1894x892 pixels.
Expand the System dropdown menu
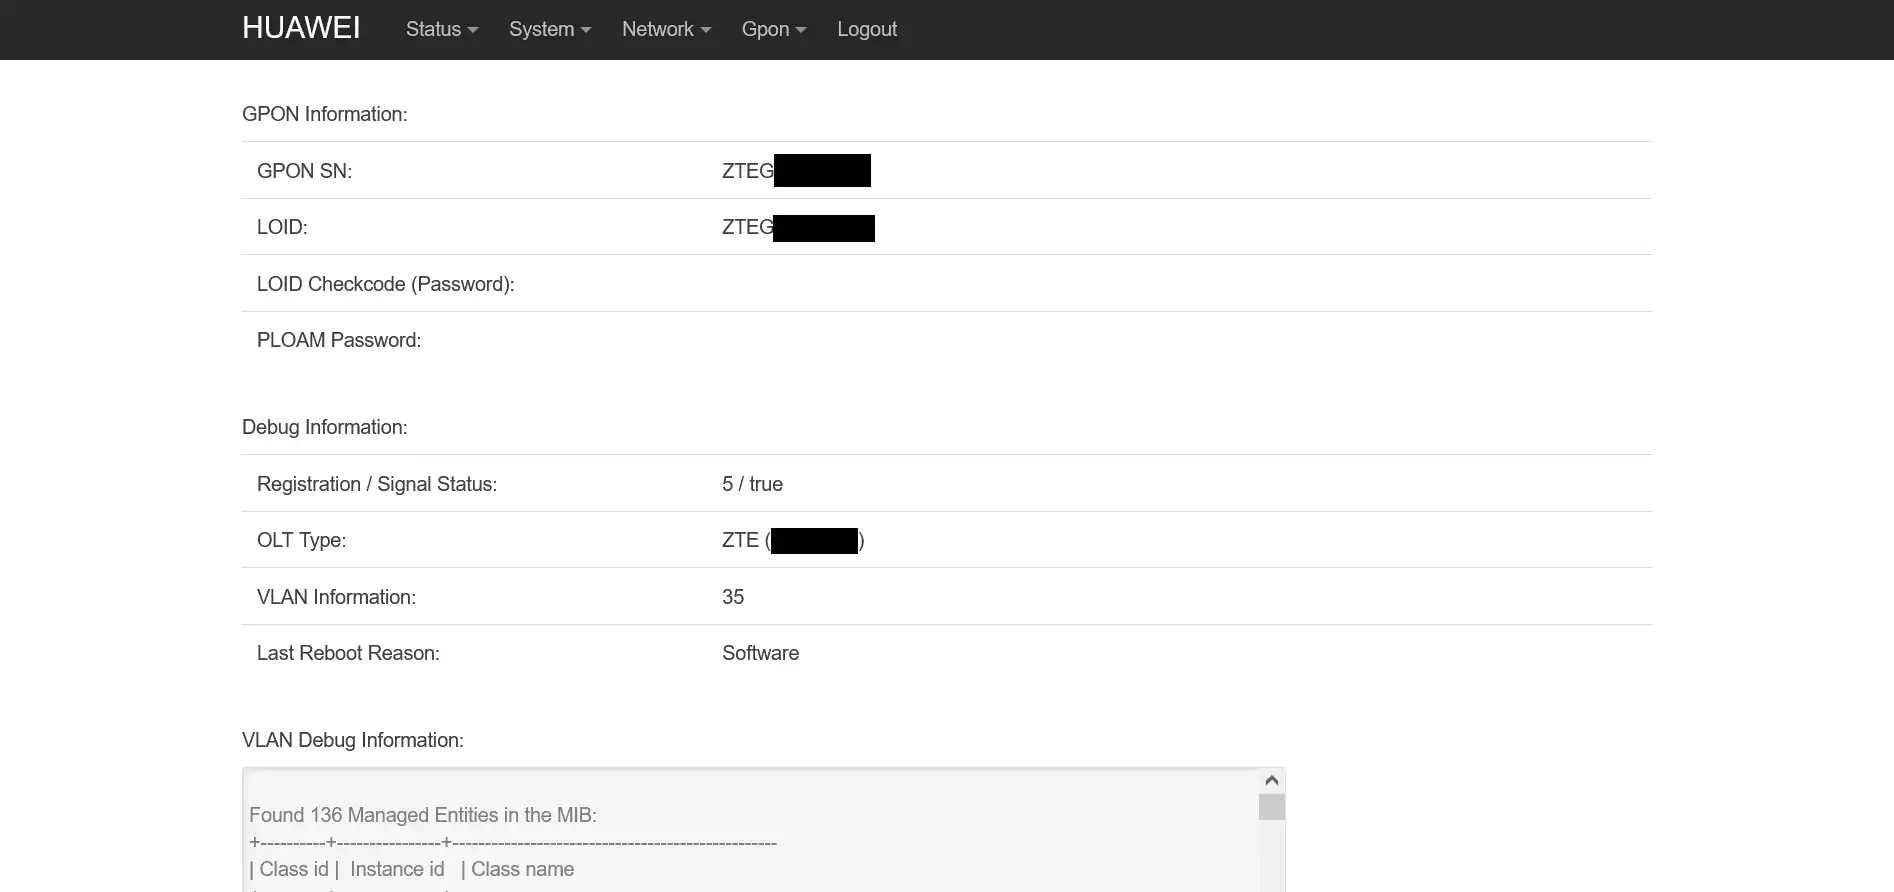click(x=550, y=29)
